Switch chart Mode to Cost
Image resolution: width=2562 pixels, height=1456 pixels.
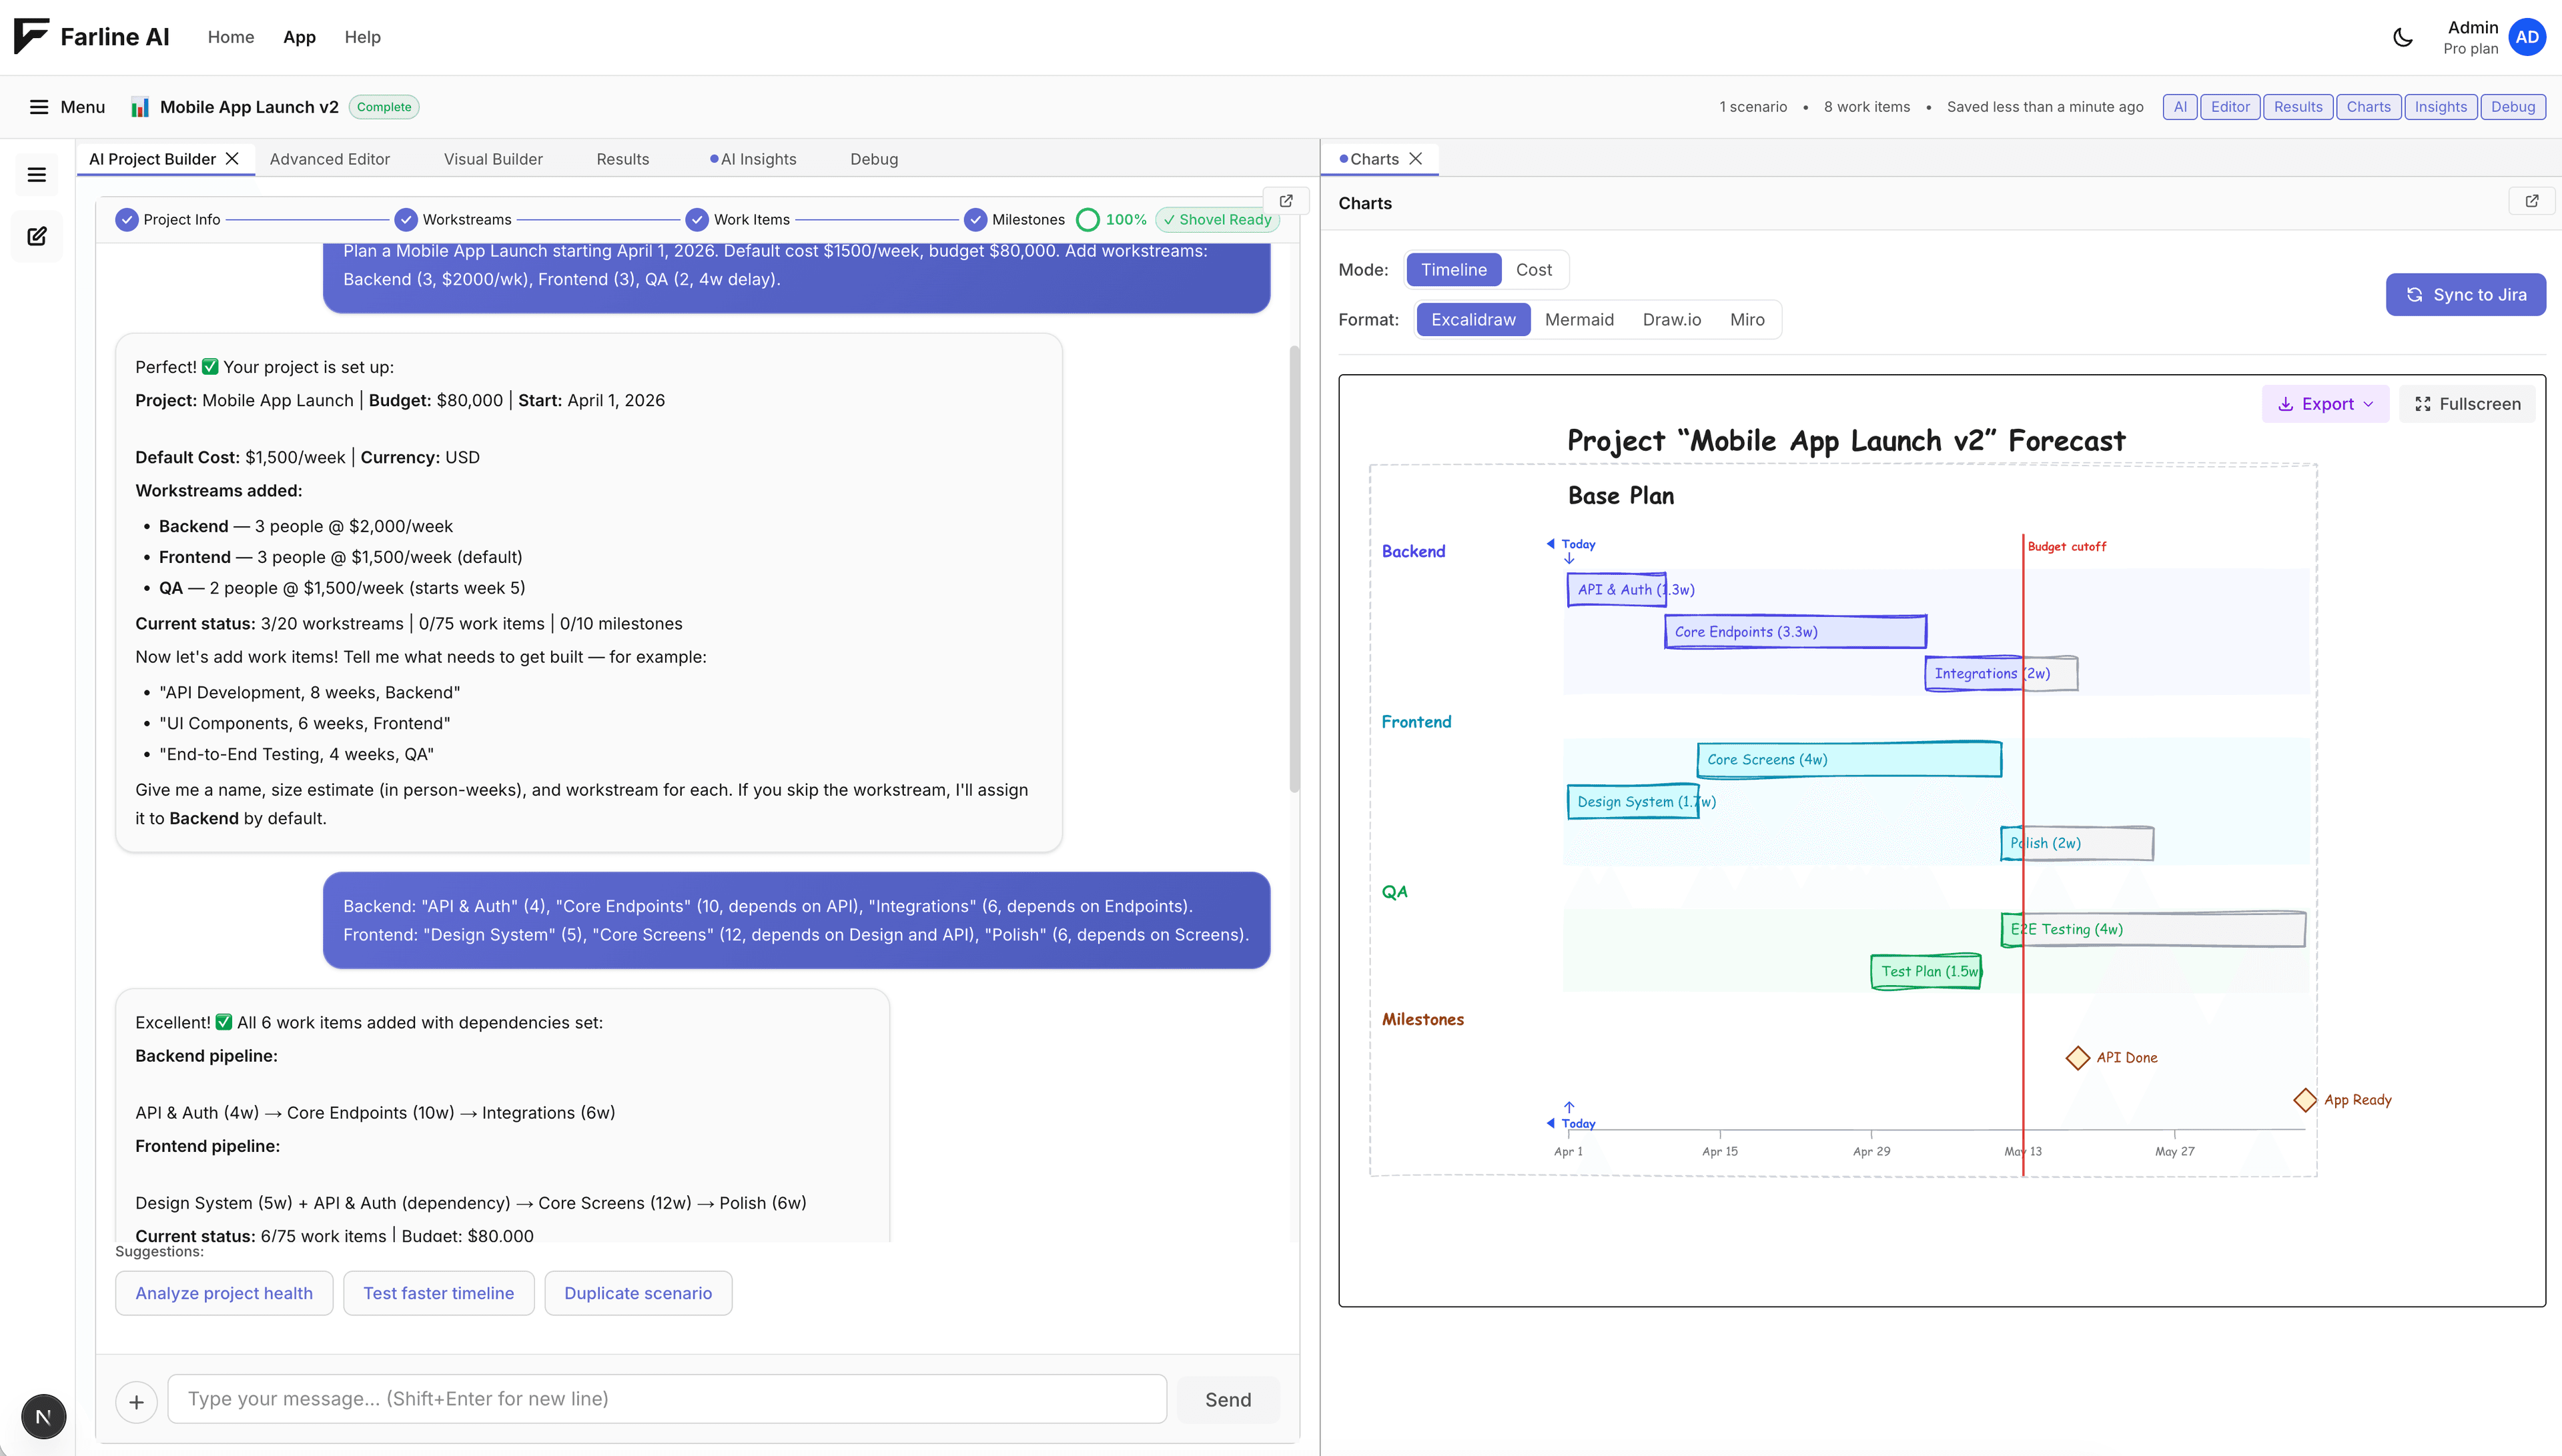1534,269
